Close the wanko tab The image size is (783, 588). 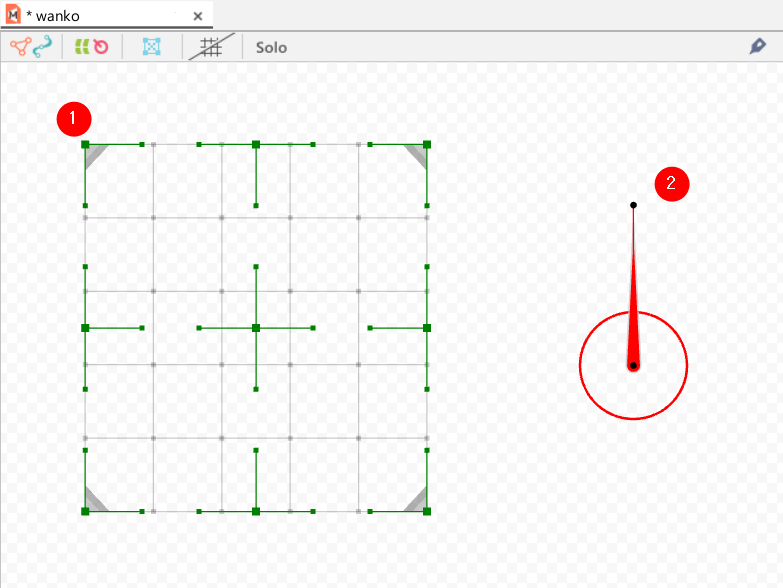pyautogui.click(x=198, y=16)
